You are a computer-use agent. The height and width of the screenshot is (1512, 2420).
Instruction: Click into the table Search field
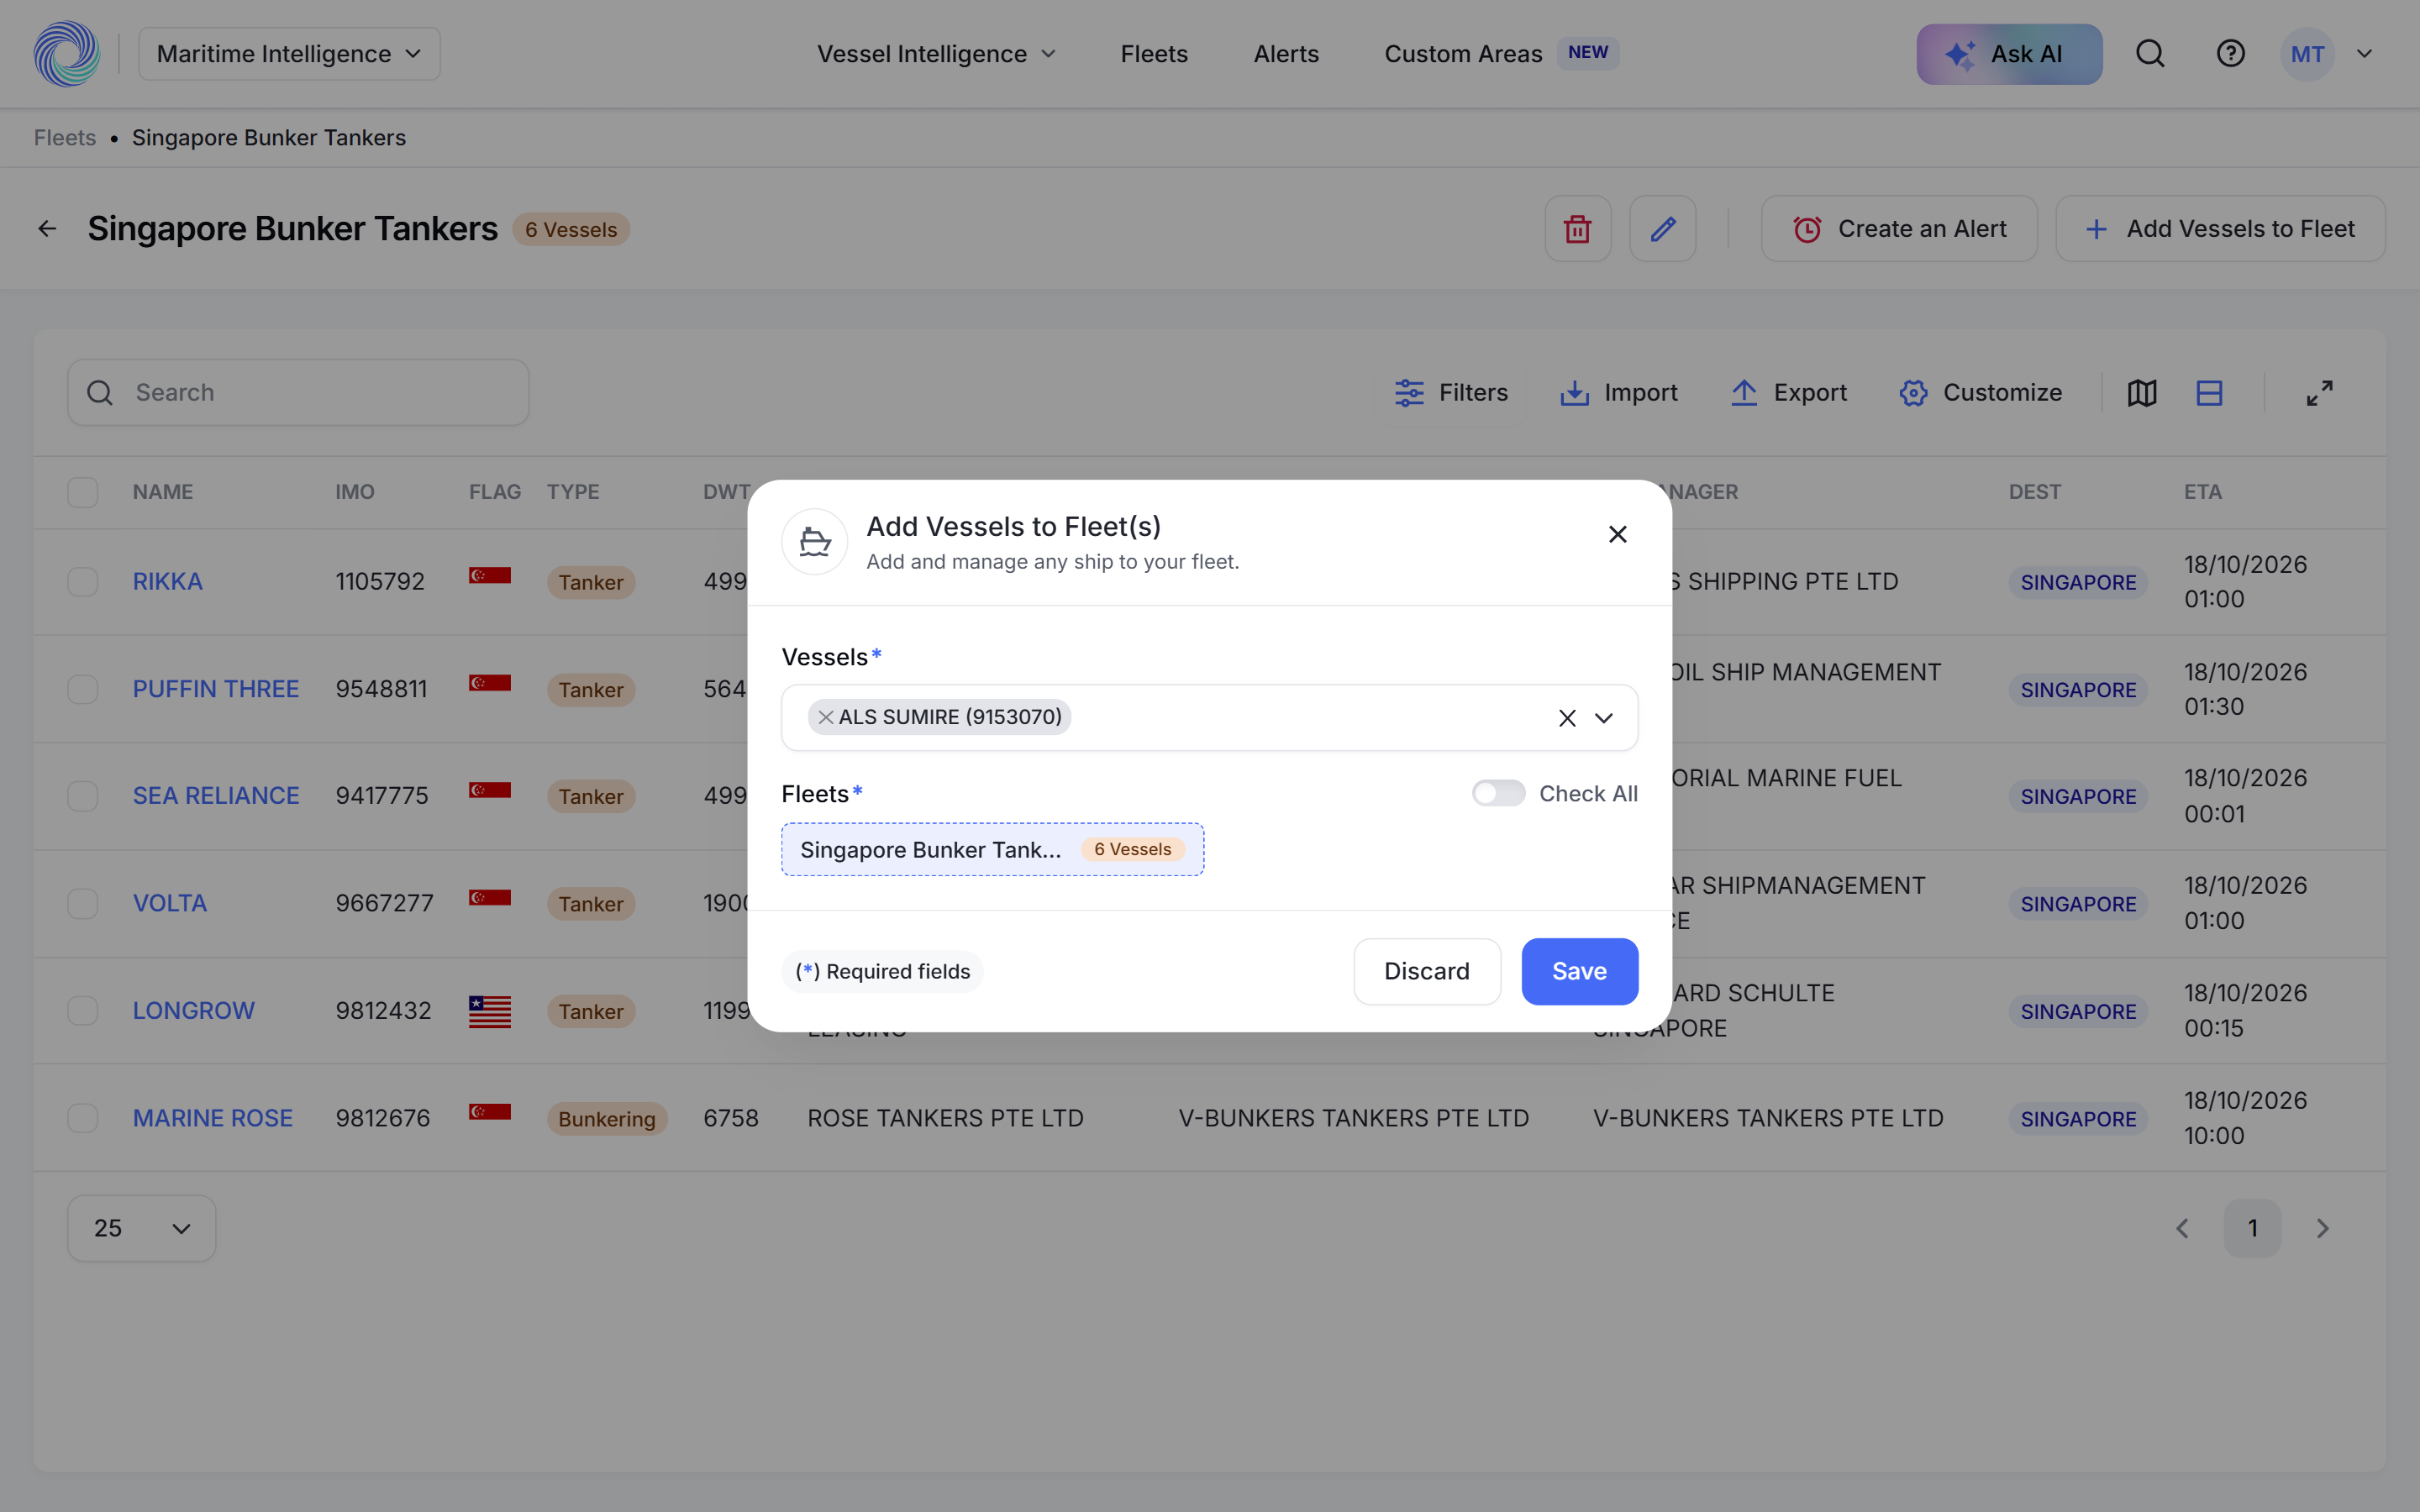tap(298, 393)
